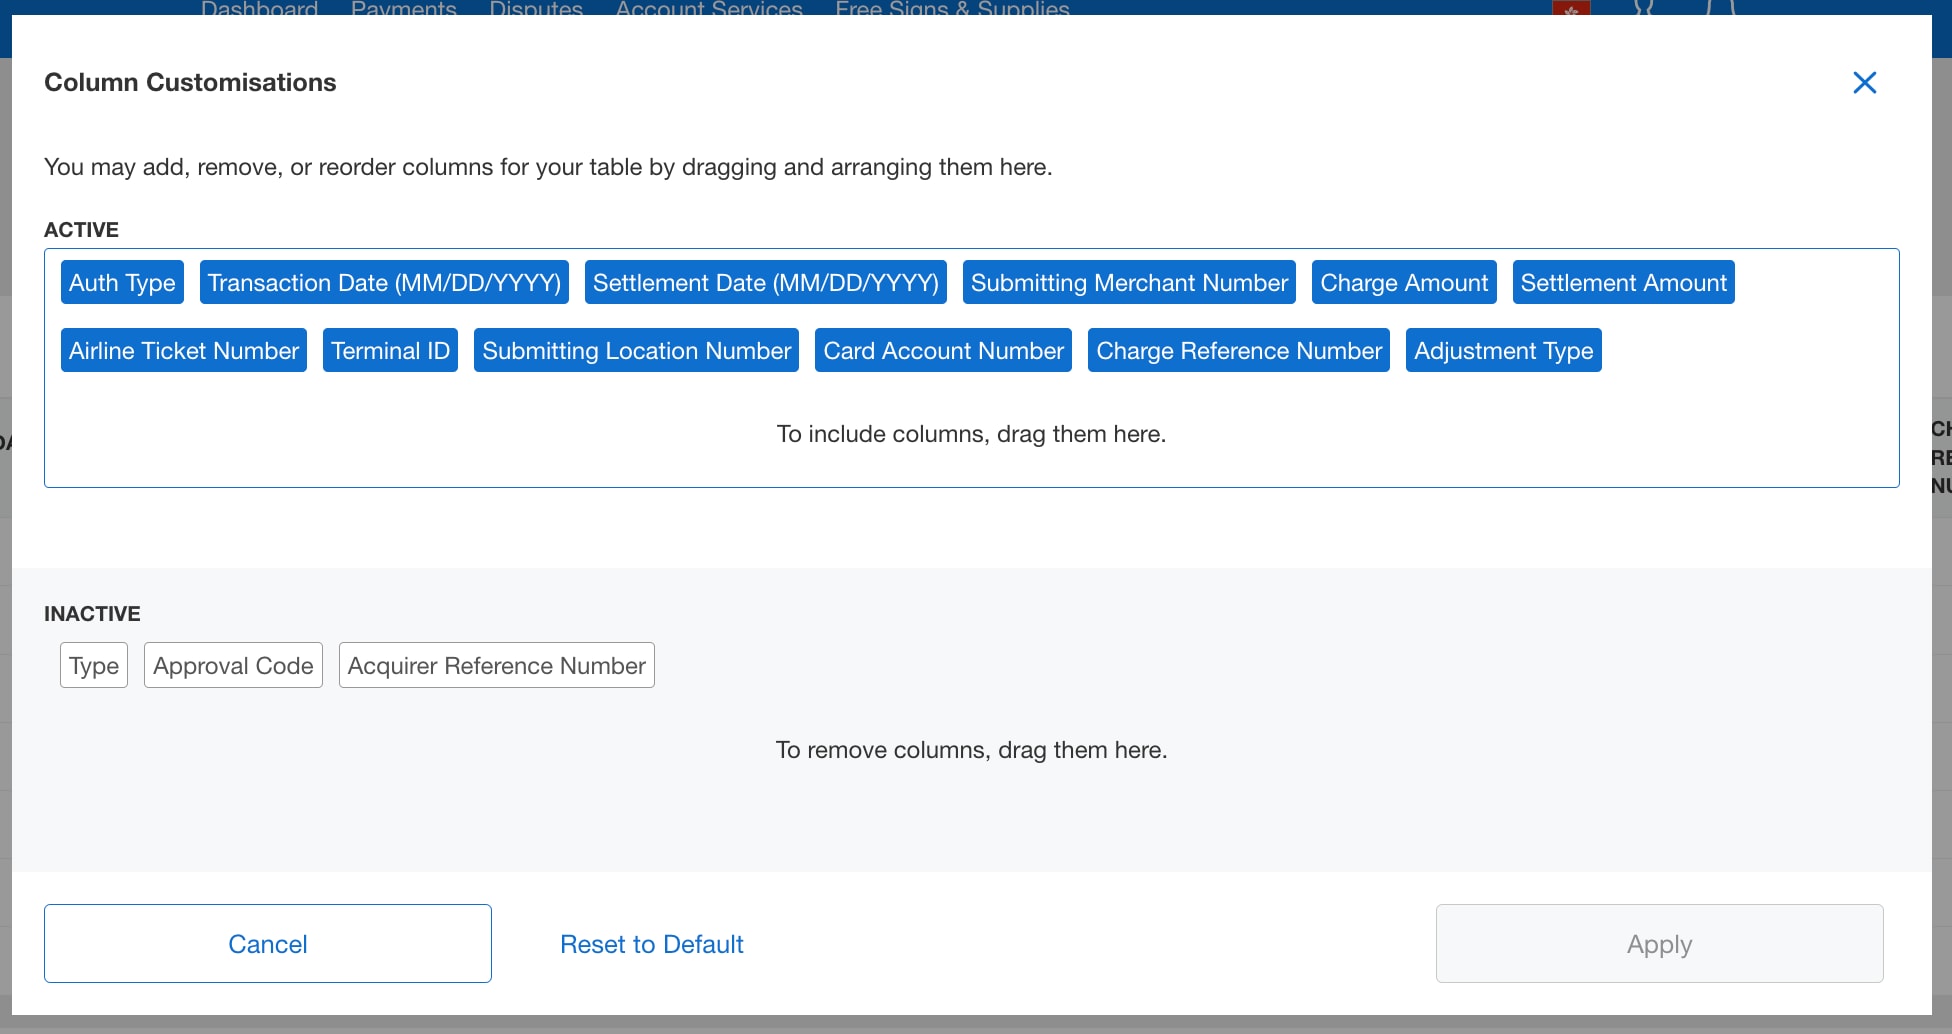1952x1034 pixels.
Task: Pick the Submitting Merchant Number chip
Action: [x=1128, y=283]
